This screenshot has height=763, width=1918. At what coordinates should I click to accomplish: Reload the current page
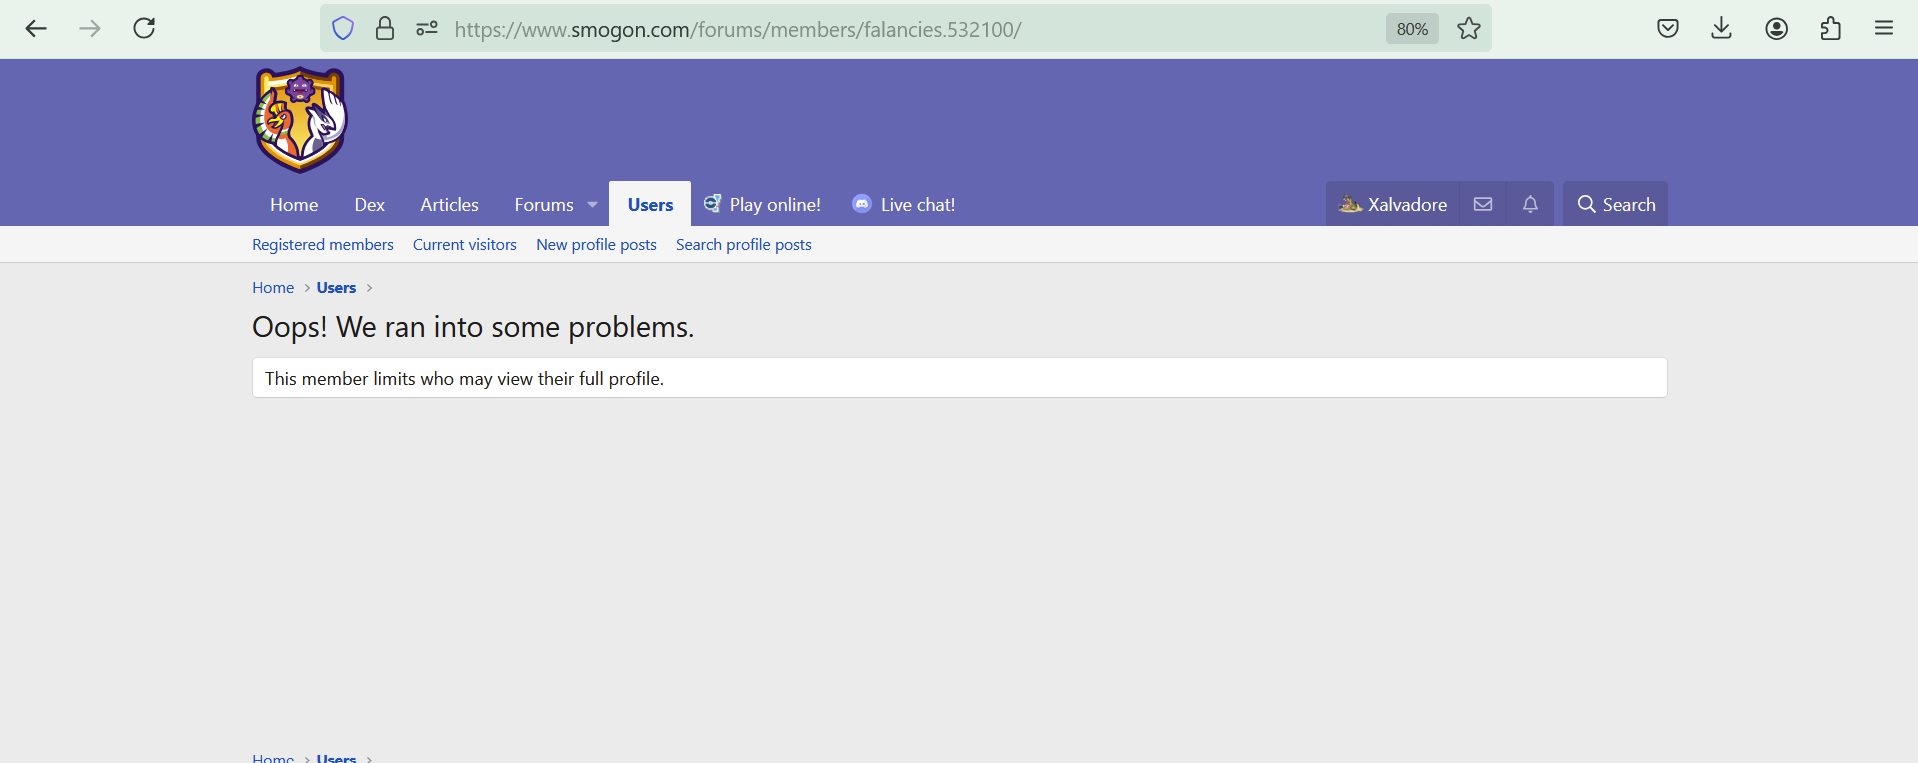(x=144, y=28)
